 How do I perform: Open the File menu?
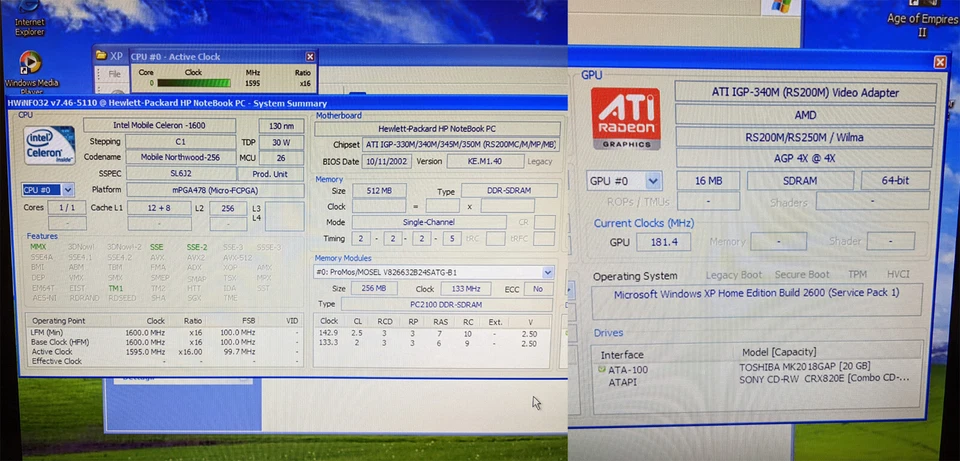114,74
